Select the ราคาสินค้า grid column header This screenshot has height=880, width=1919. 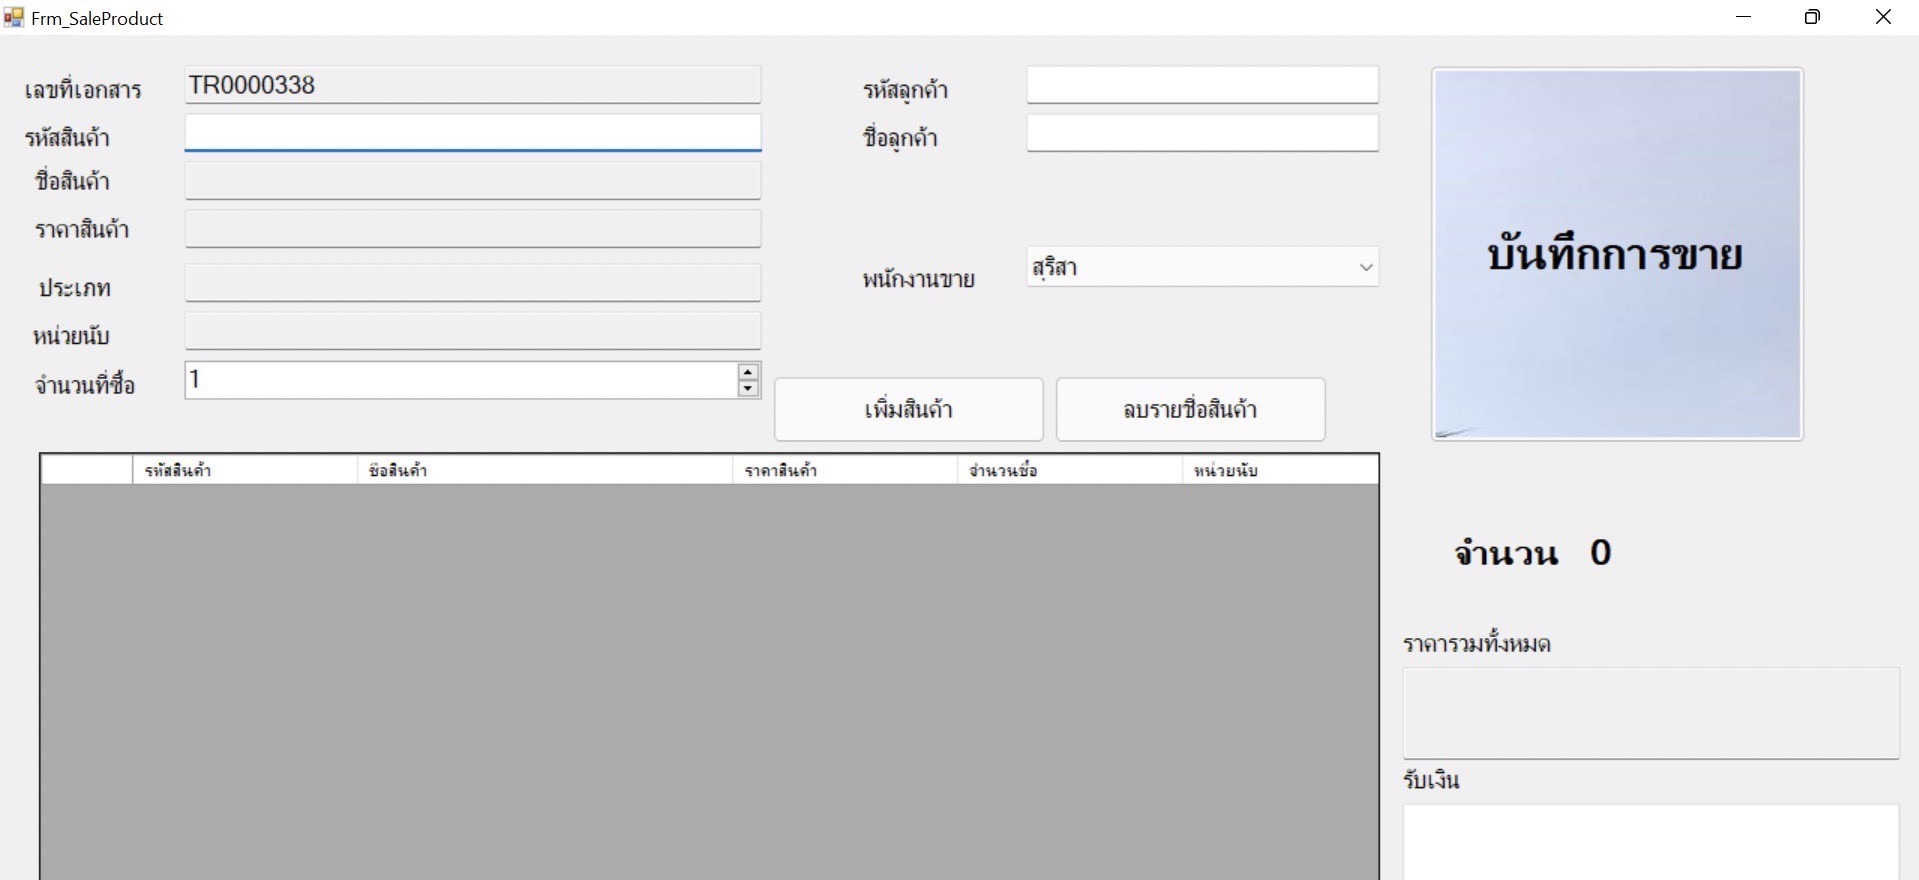click(x=844, y=470)
